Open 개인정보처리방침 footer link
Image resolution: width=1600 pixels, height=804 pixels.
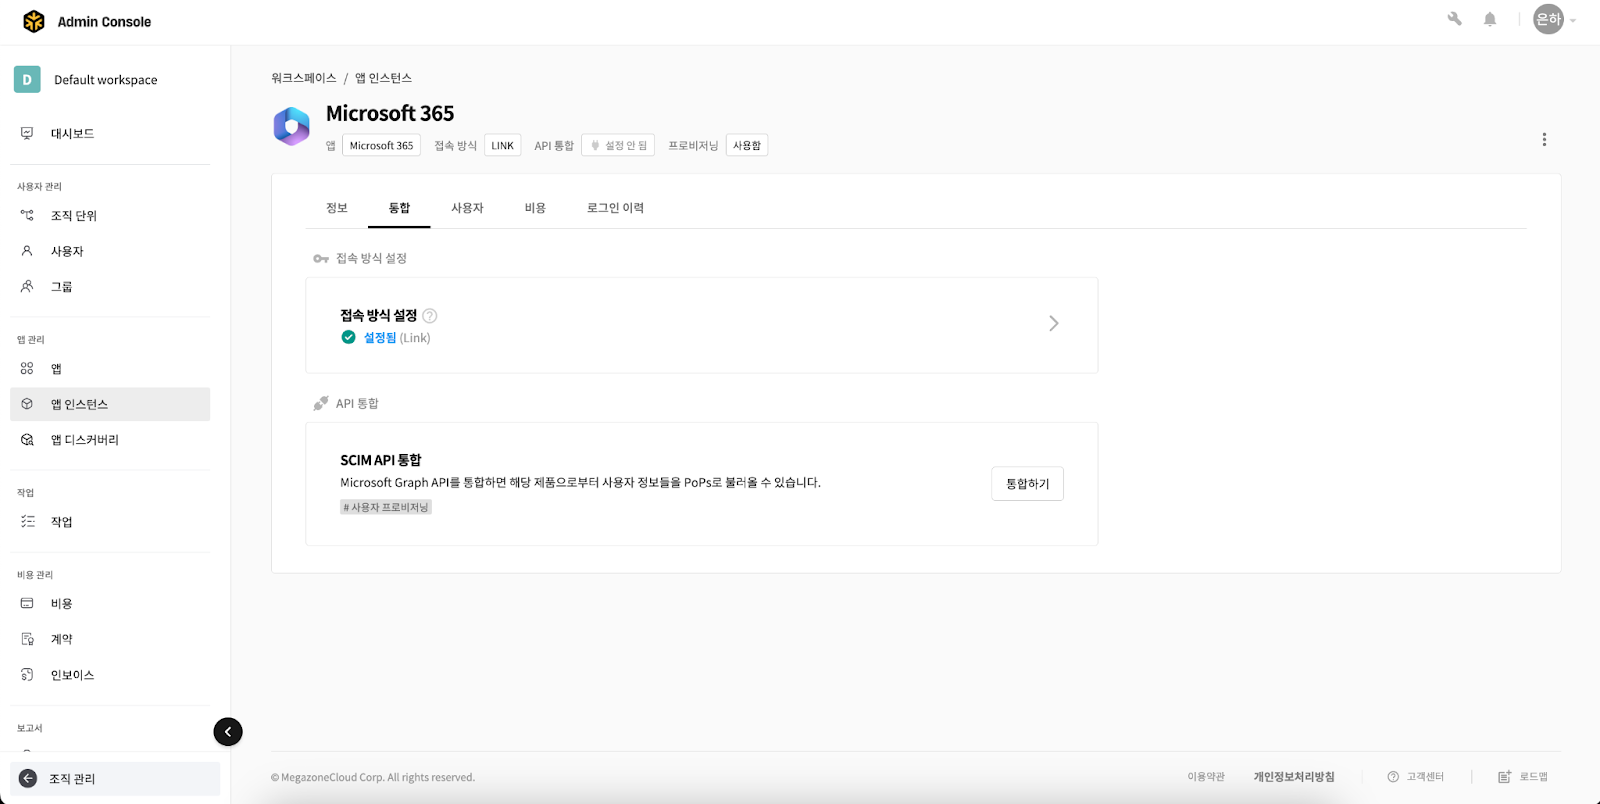point(1294,777)
